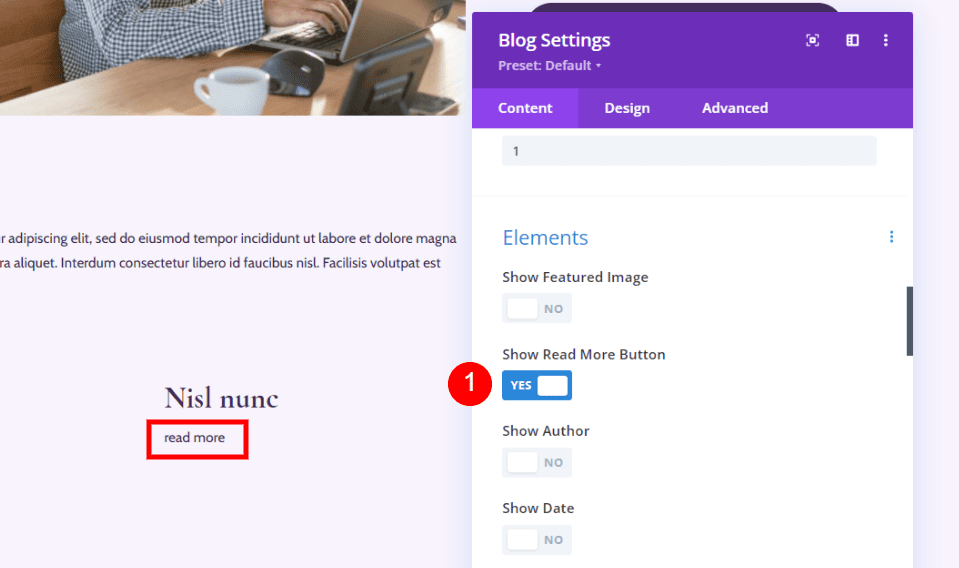The height and width of the screenshot is (568, 959).
Task: Turn on Show Author toggle
Action: click(x=537, y=462)
